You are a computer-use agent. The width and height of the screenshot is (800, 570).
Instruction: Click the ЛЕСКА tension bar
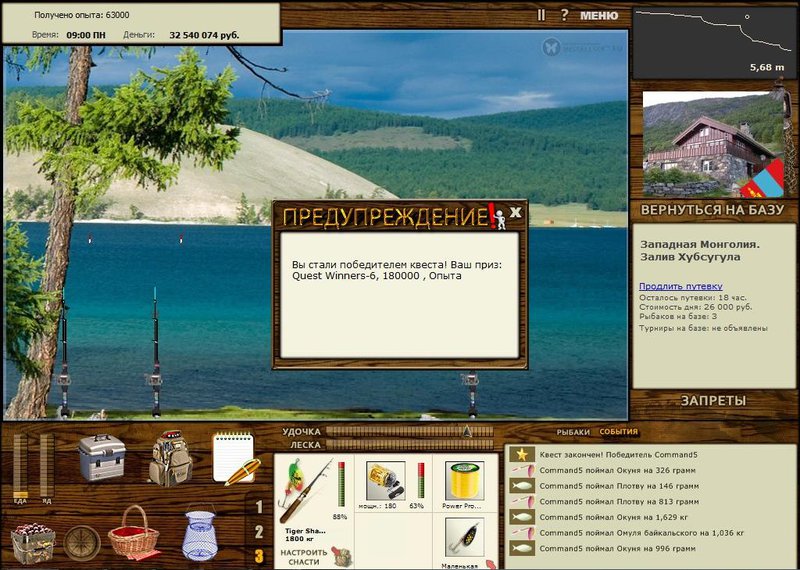[x=410, y=445]
